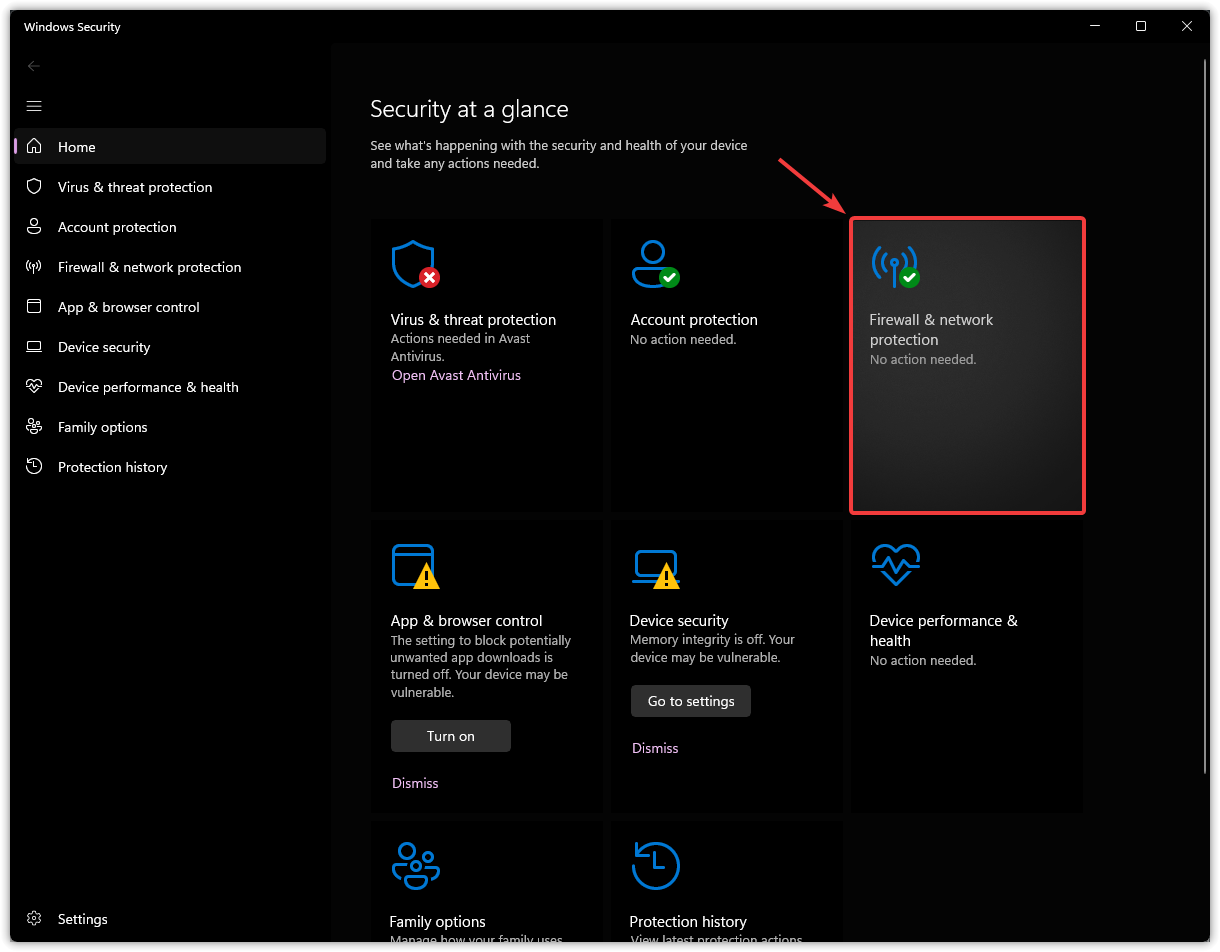1220x952 pixels.
Task: Click the Virus & threat protection shield tile icon
Action: [x=414, y=264]
